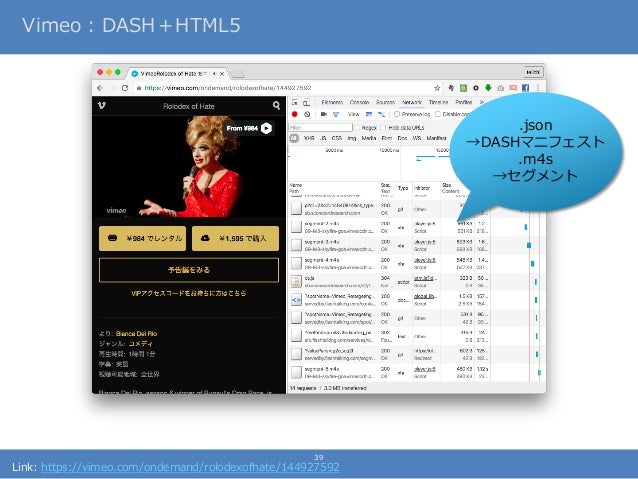Activate the DevTools inspect element icon

(295, 103)
